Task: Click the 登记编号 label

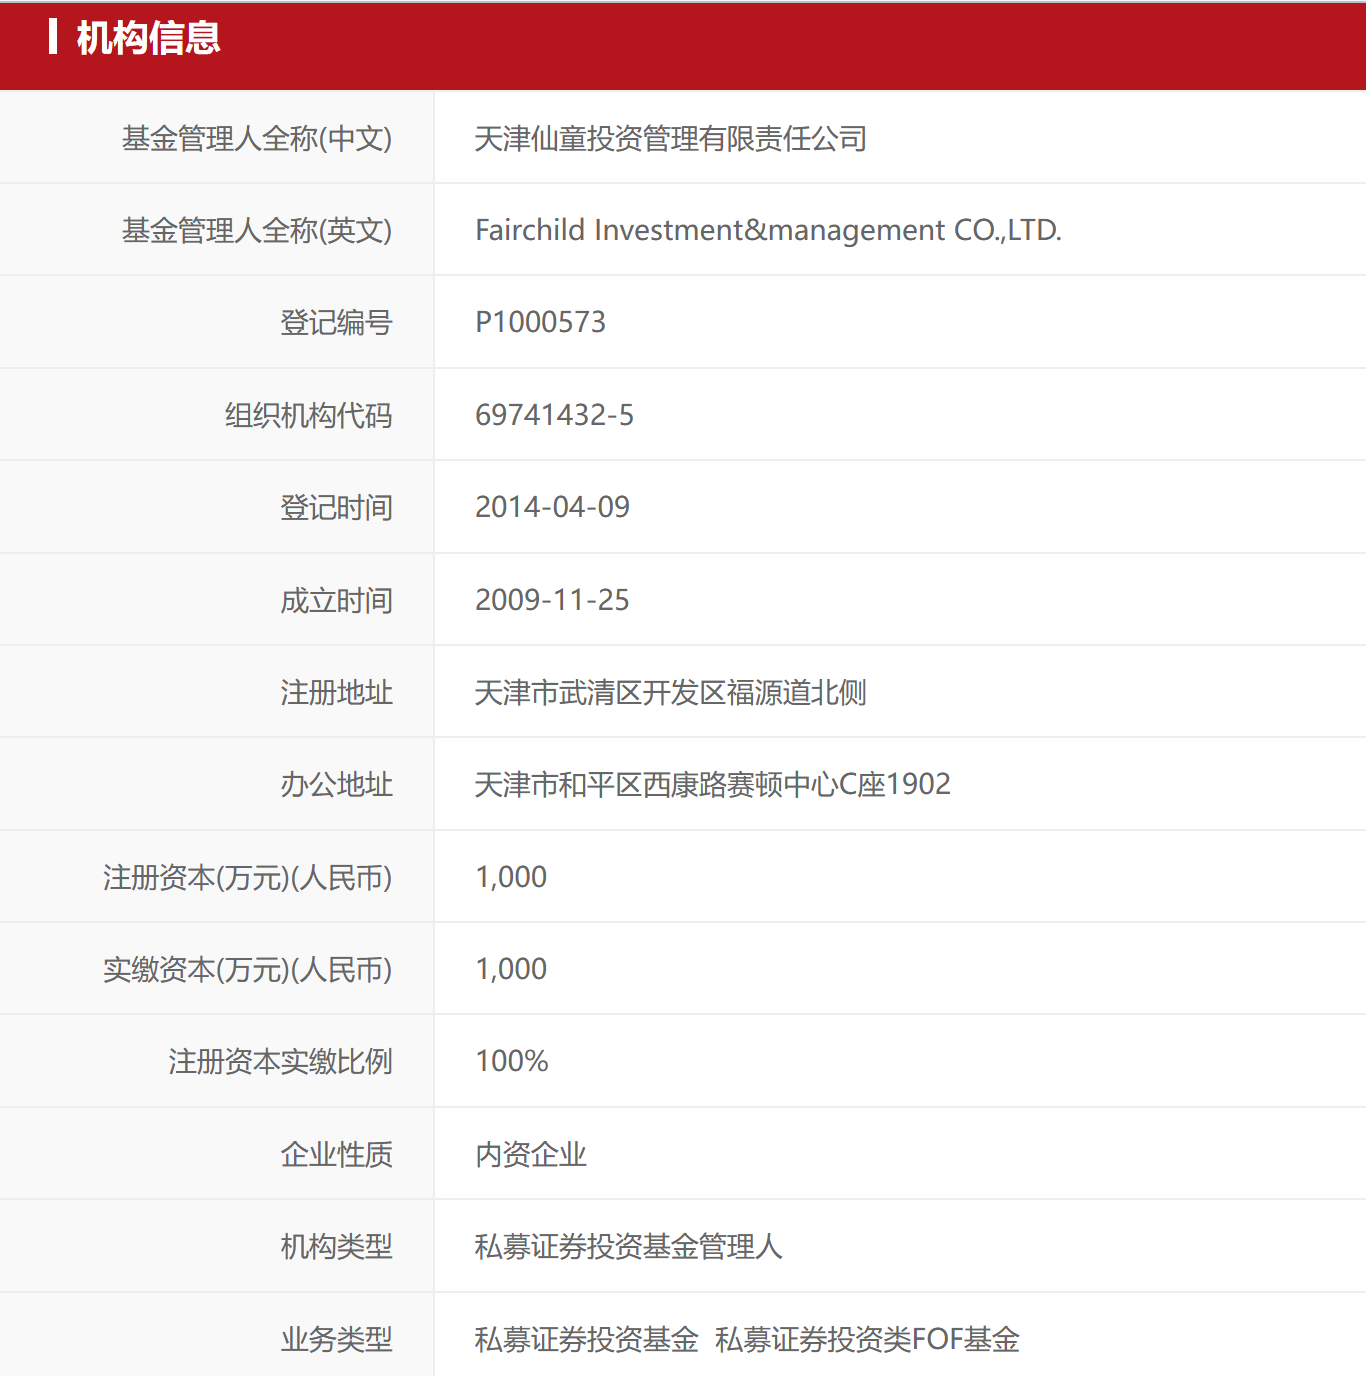Action: point(336,322)
